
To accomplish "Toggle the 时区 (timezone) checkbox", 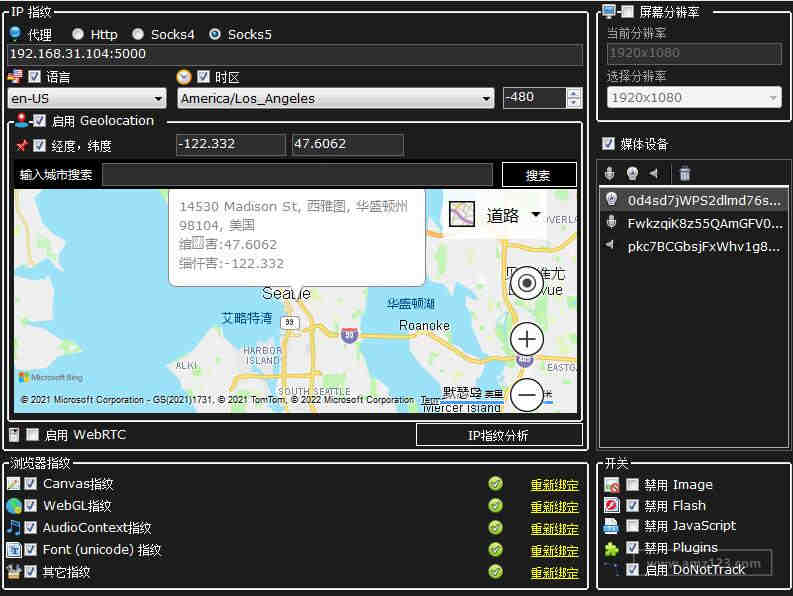I will click(203, 76).
